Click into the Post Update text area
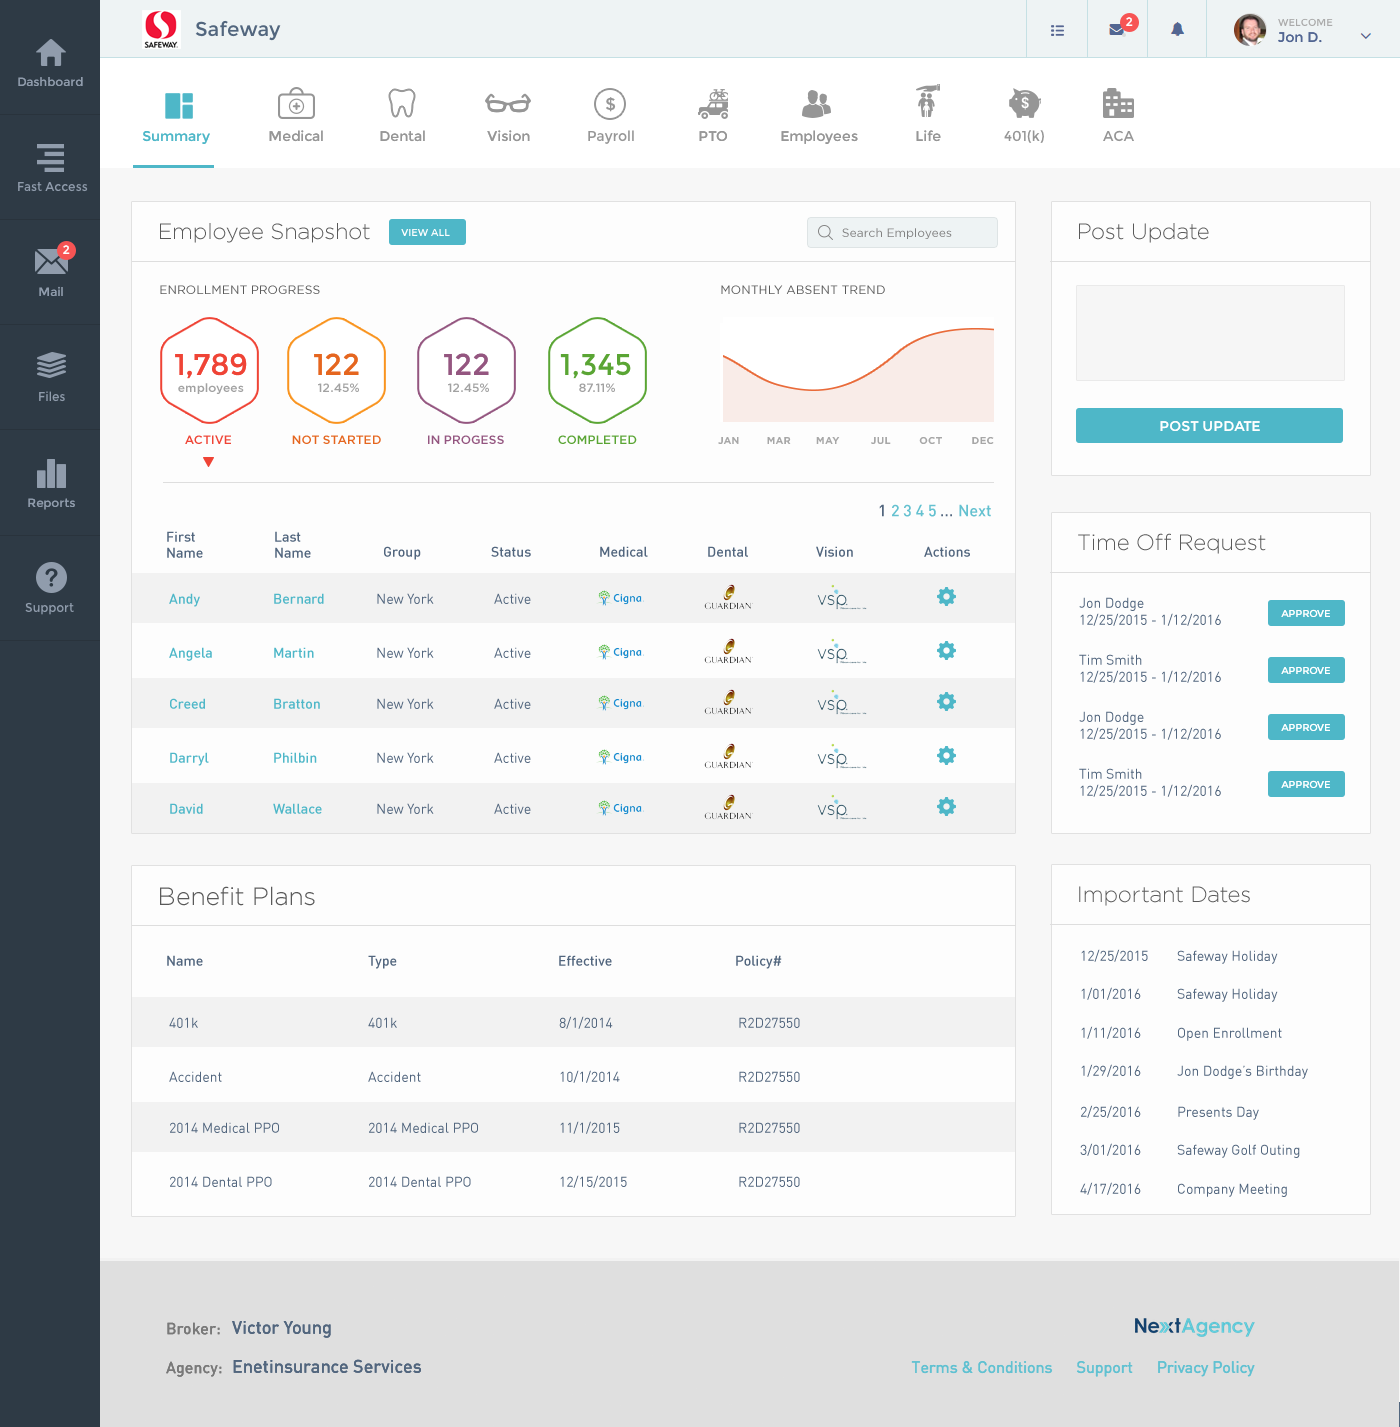Viewport: 1400px width, 1427px height. pos(1210,333)
